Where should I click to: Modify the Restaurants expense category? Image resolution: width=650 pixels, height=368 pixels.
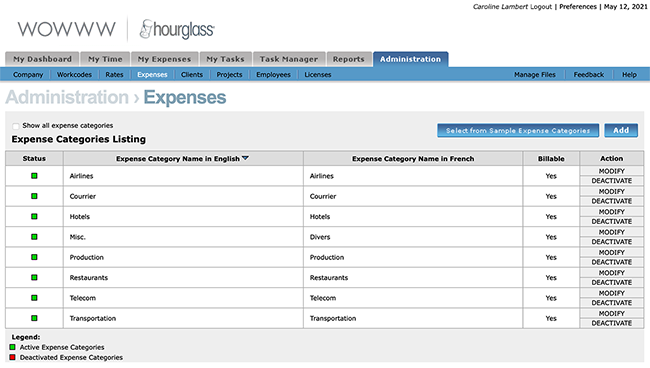[x=611, y=272]
